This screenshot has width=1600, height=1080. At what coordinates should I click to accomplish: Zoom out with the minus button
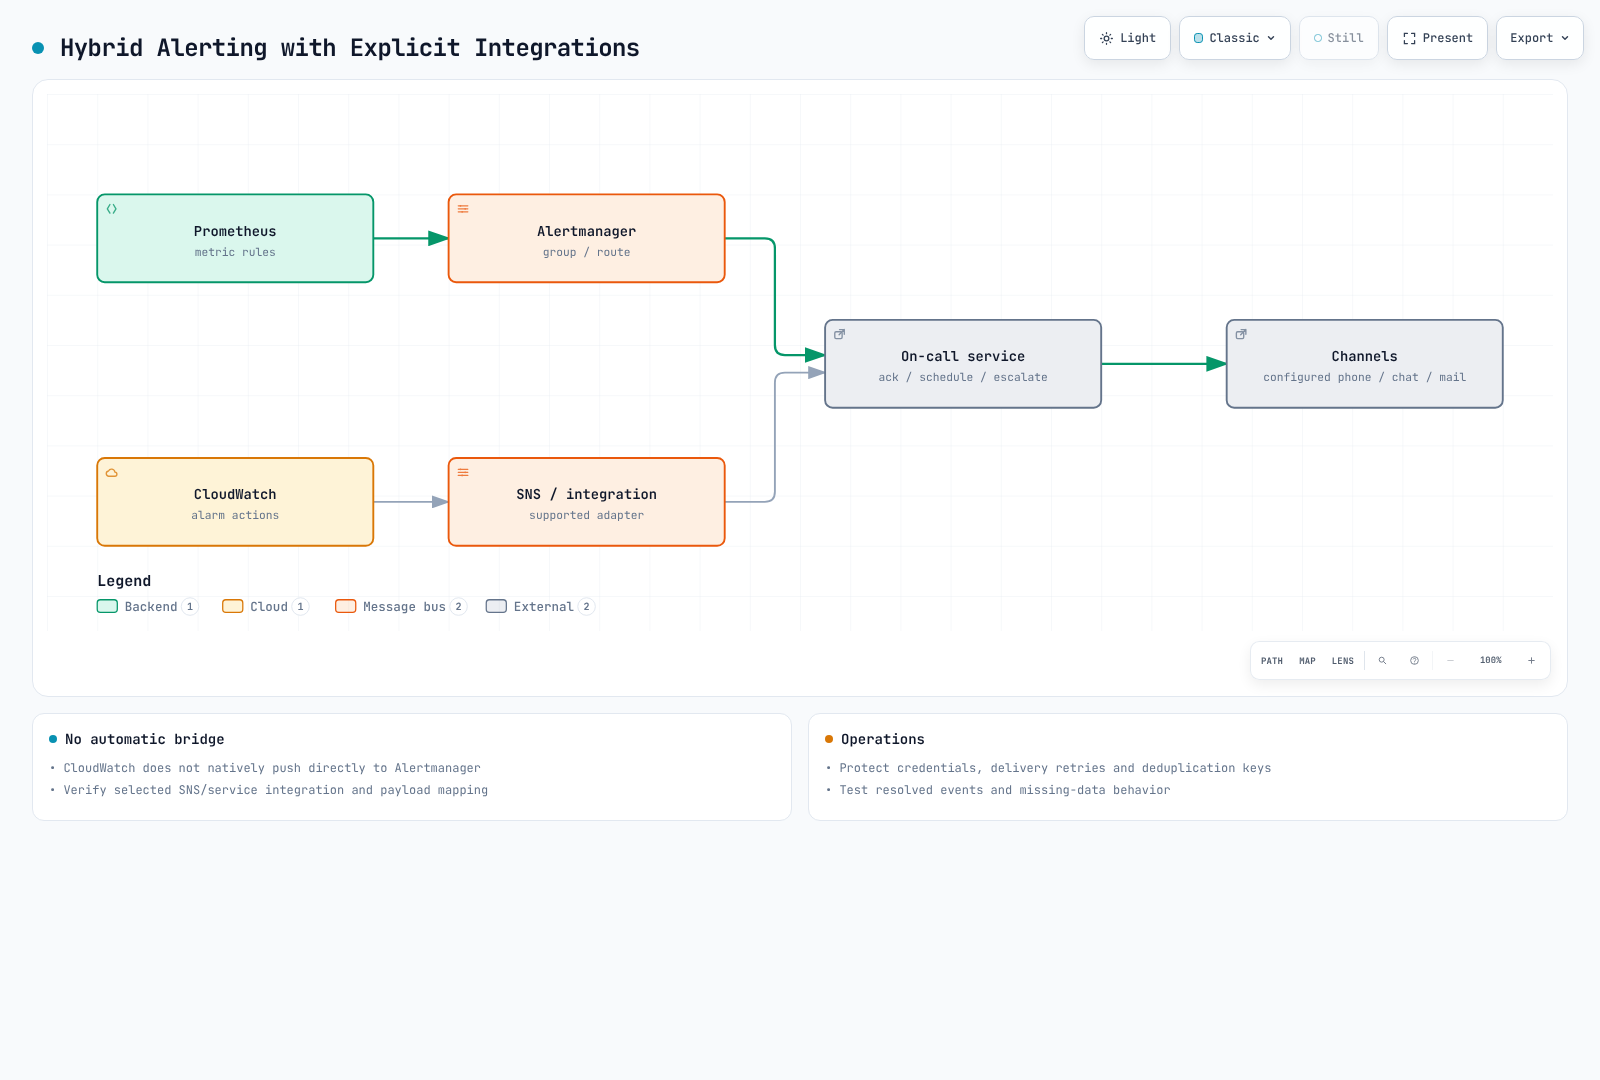pos(1450,661)
